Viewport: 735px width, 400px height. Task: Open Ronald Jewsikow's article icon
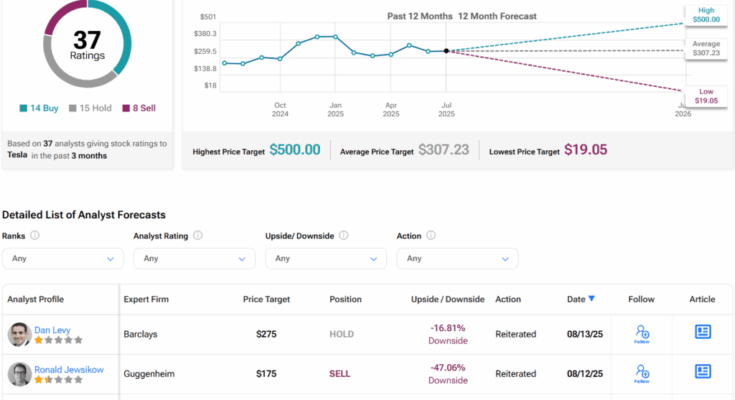click(703, 371)
